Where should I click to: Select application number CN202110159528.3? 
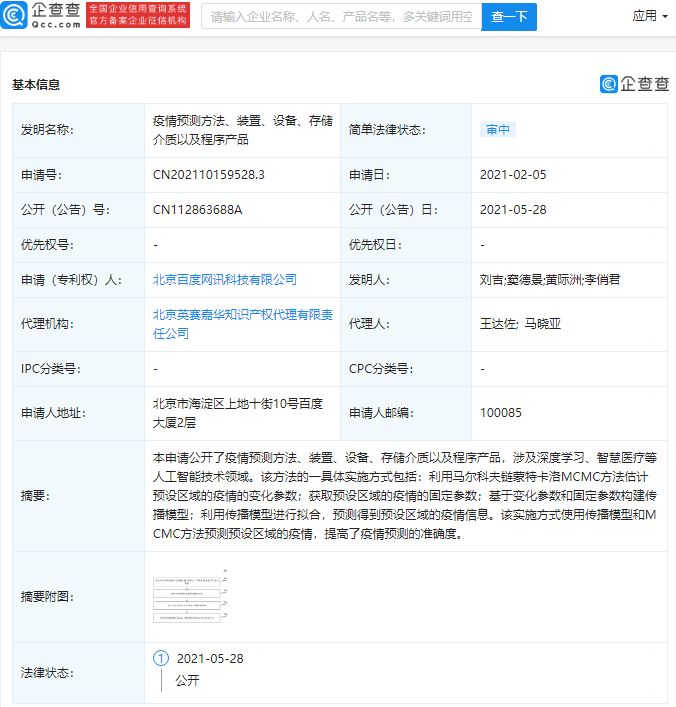[209, 174]
